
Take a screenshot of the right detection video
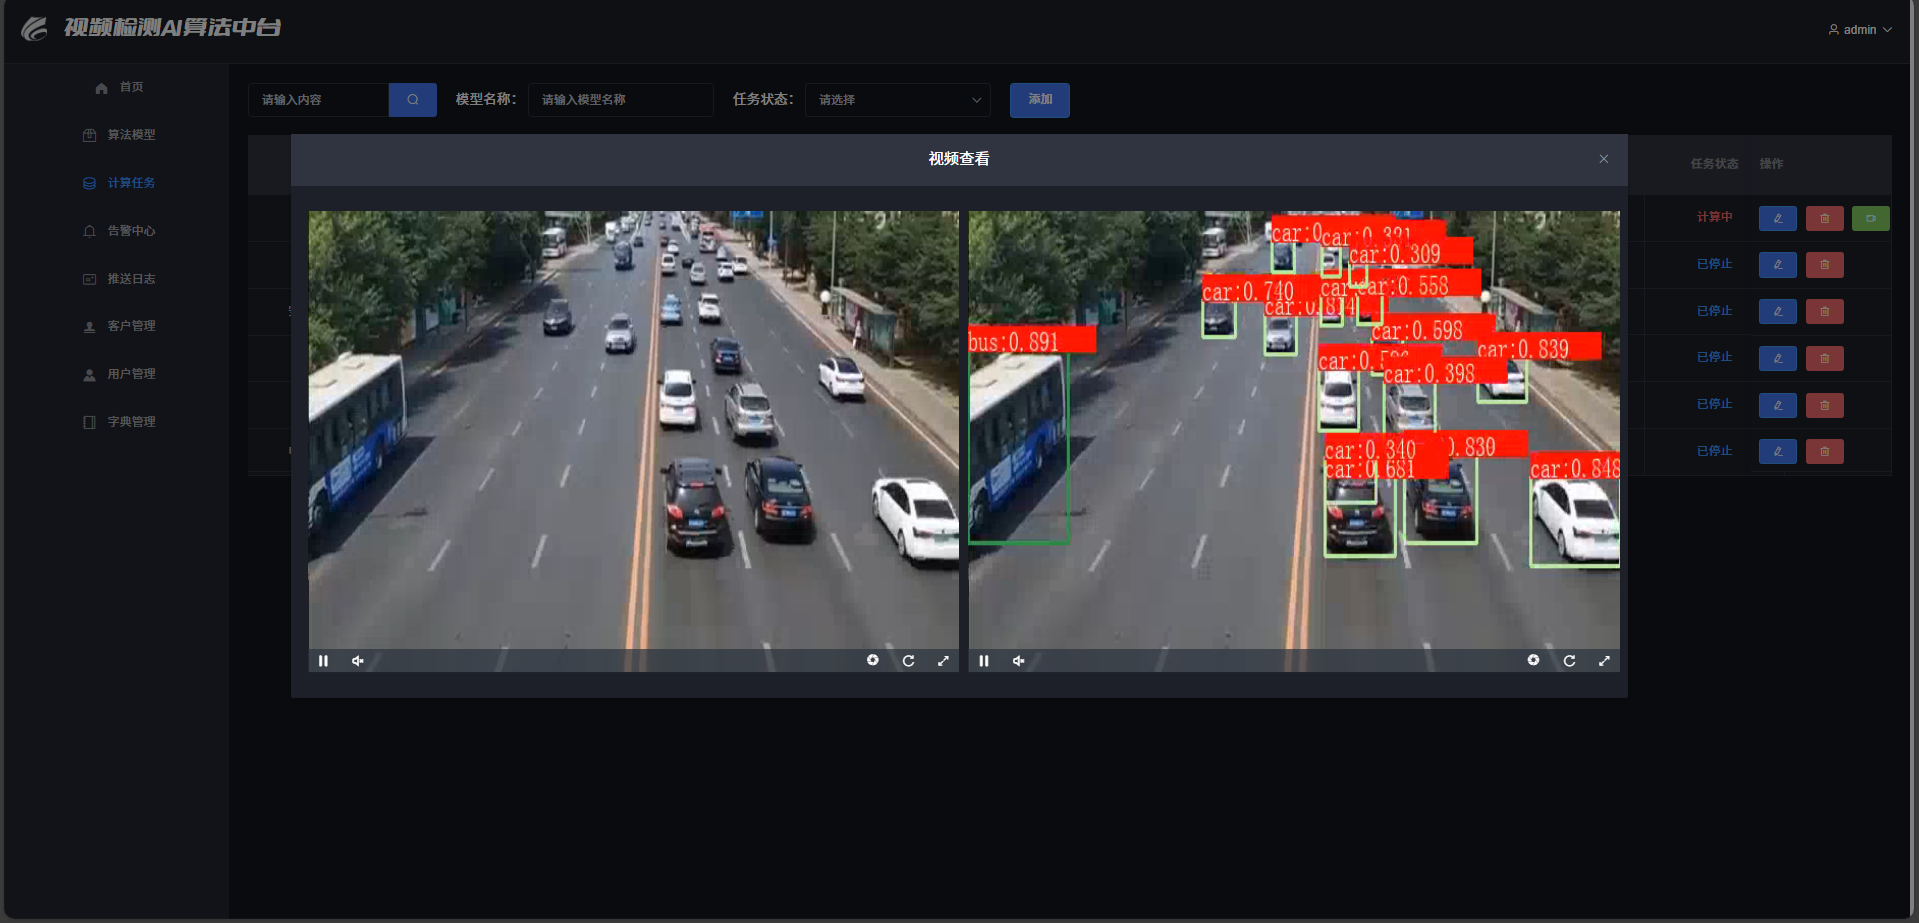point(1533,660)
